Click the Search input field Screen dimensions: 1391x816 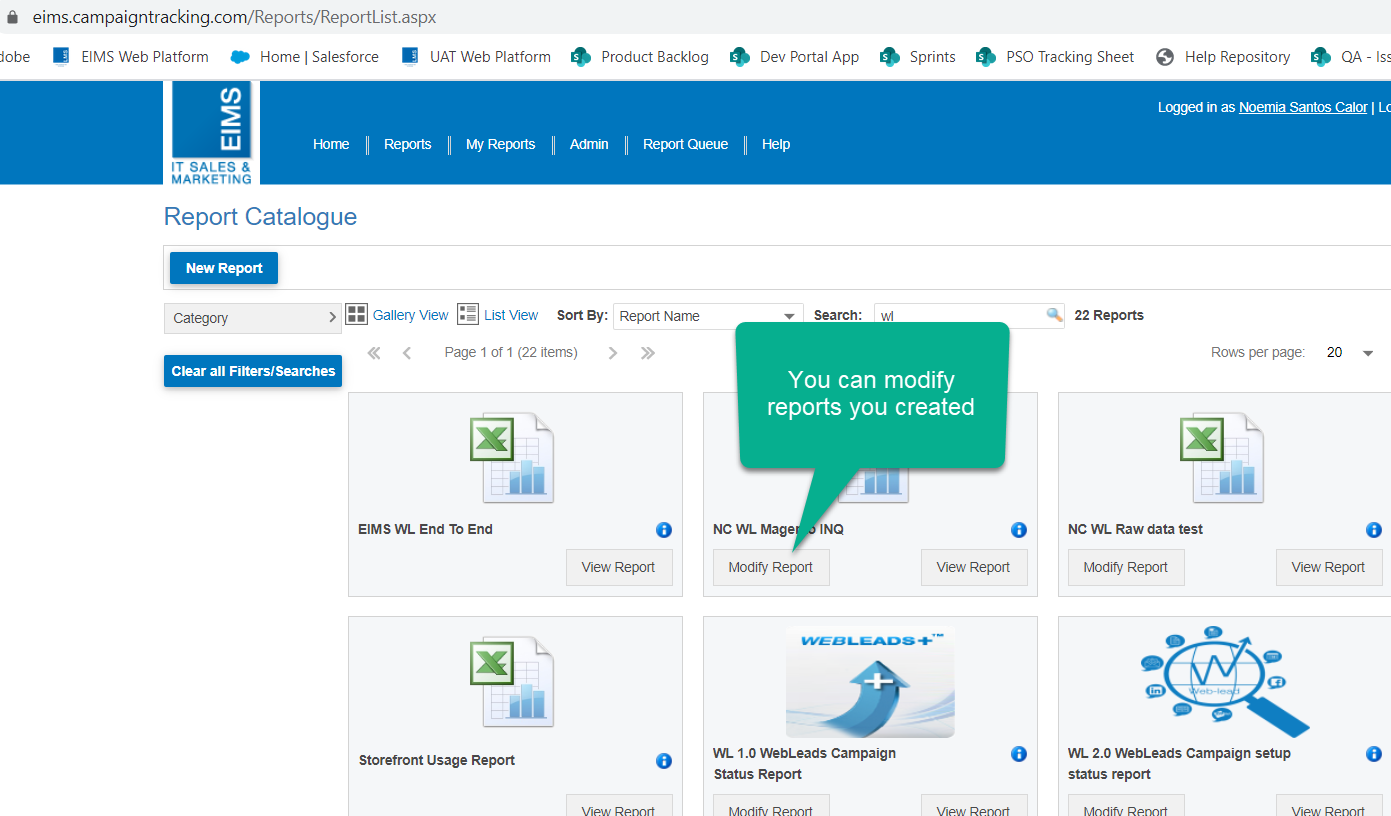coord(970,316)
